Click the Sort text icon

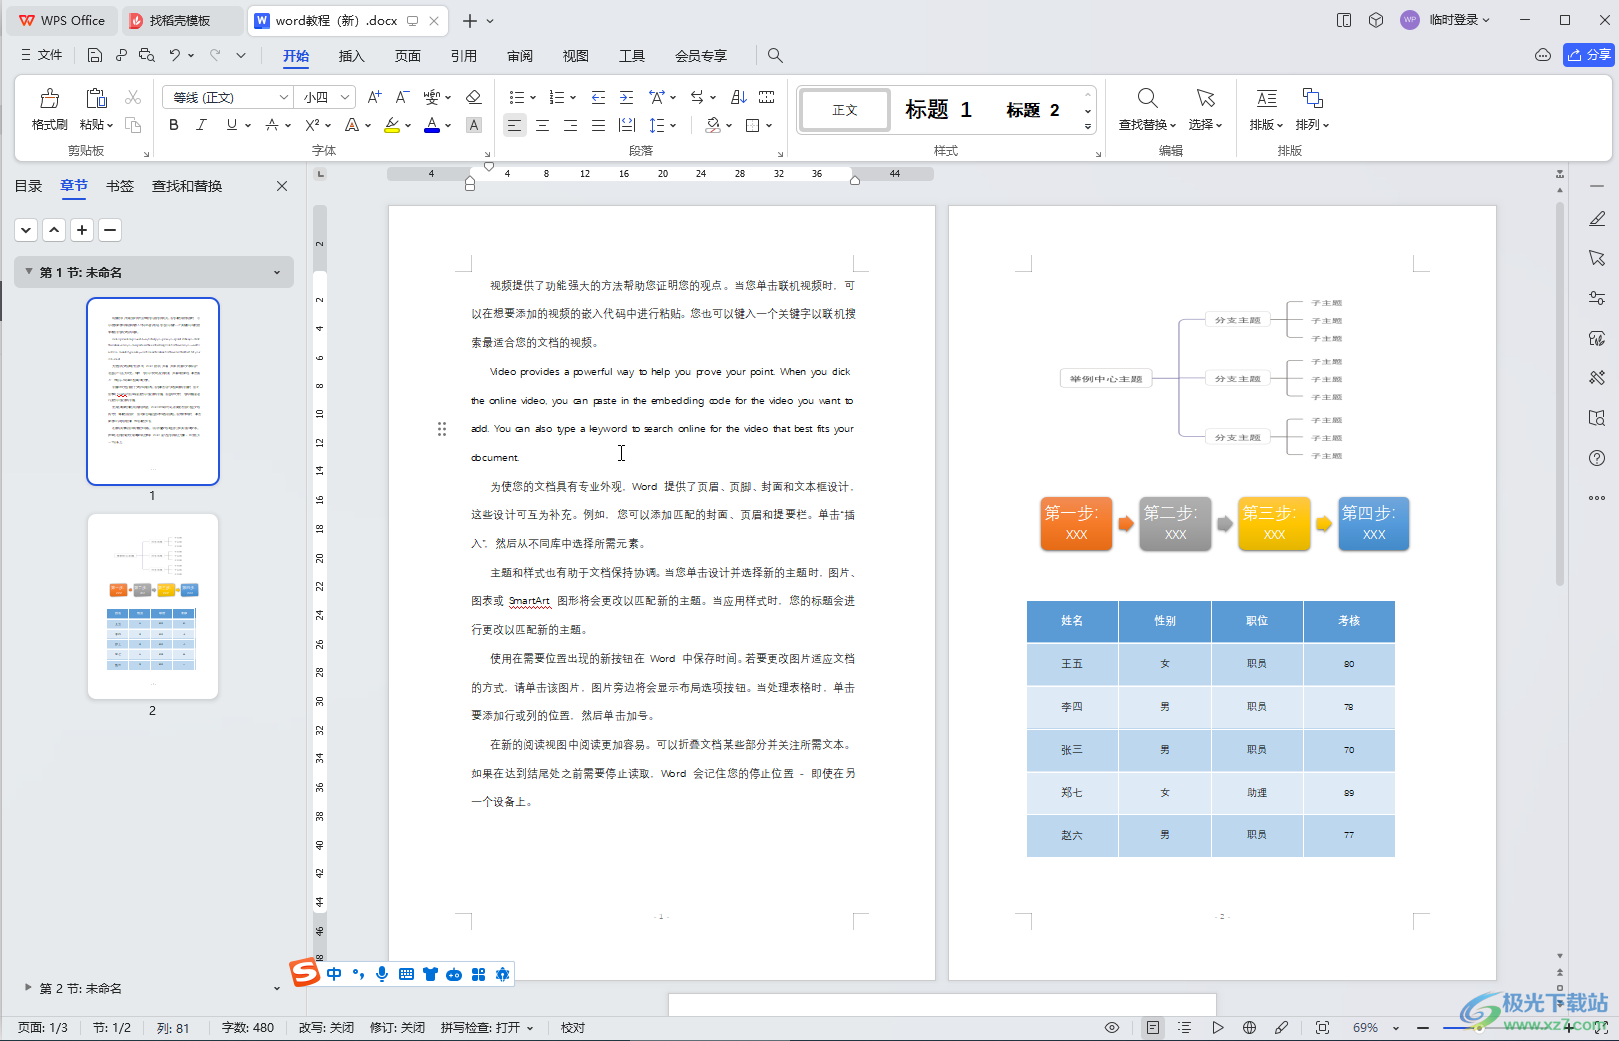point(739,97)
